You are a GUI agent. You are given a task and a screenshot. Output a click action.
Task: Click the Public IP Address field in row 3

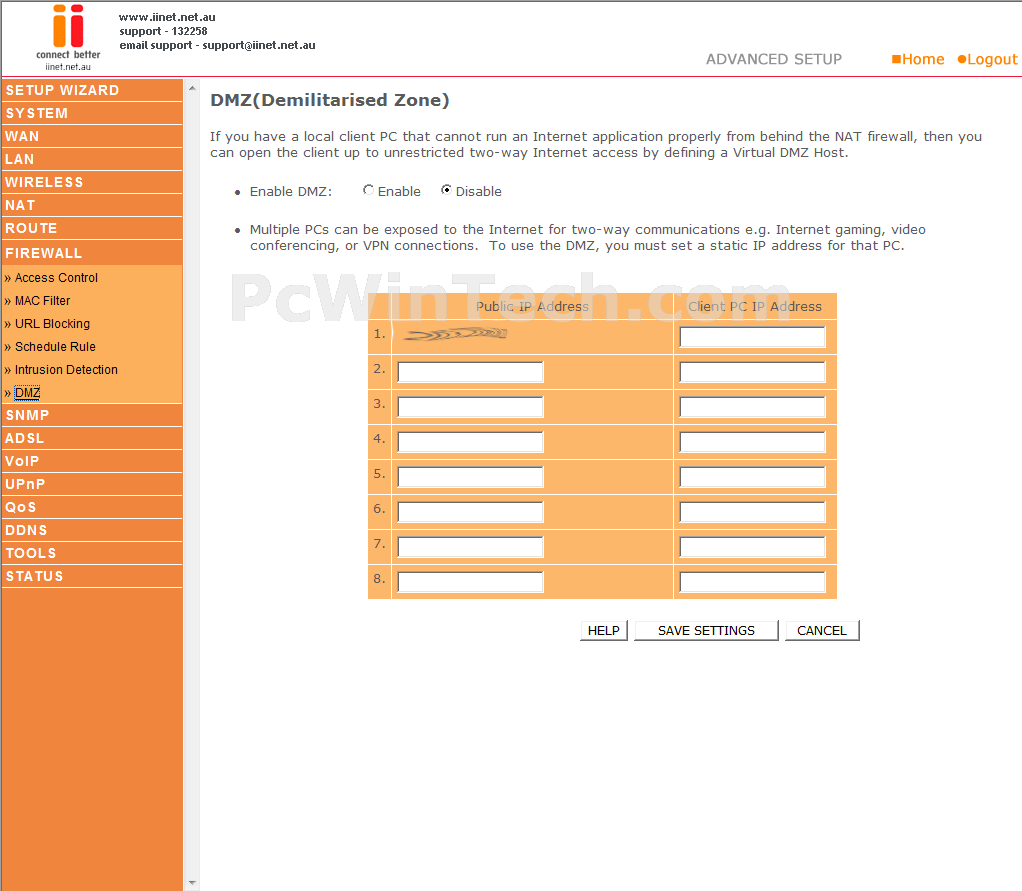tap(470, 407)
